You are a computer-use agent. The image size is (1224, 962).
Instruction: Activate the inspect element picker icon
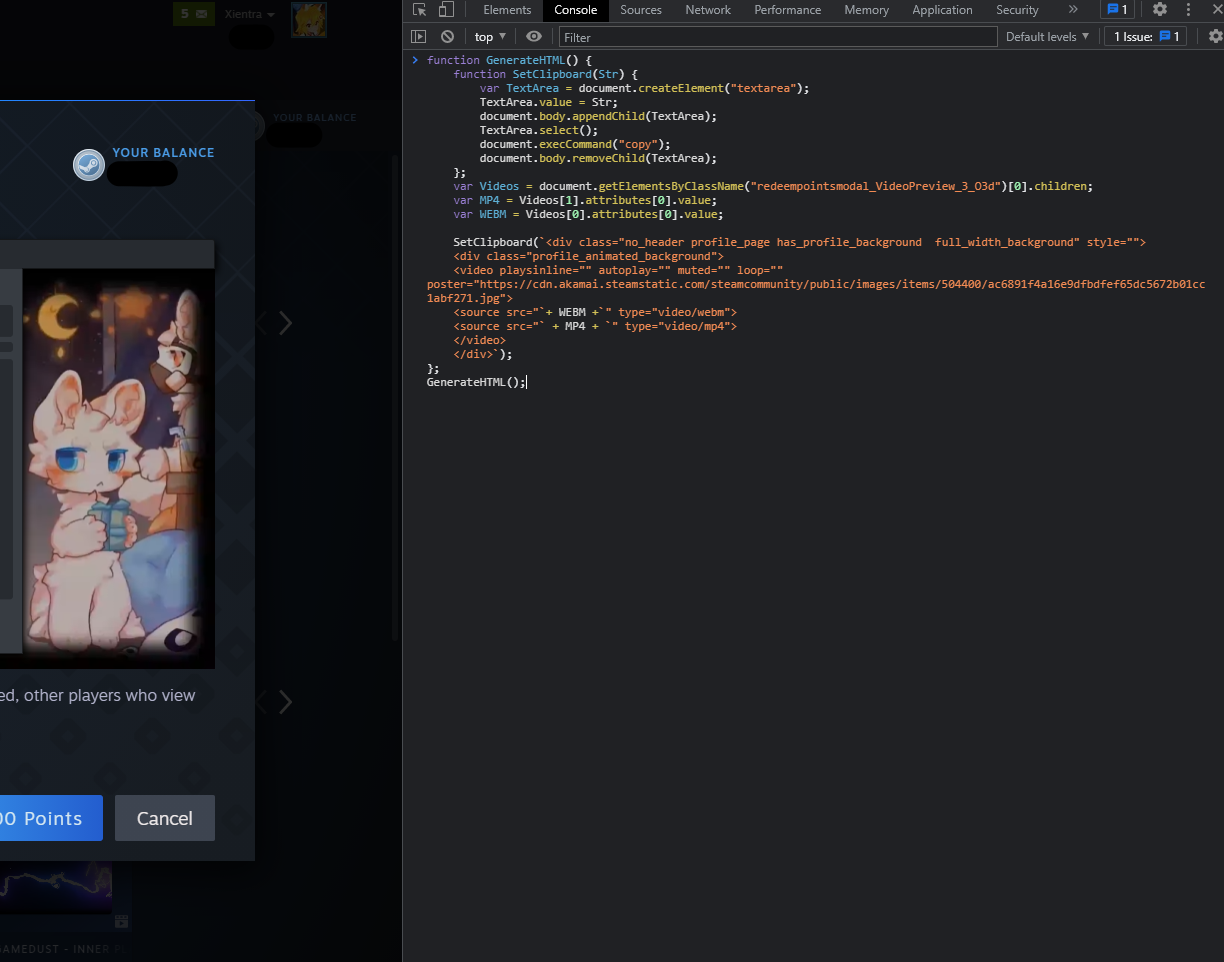[420, 10]
